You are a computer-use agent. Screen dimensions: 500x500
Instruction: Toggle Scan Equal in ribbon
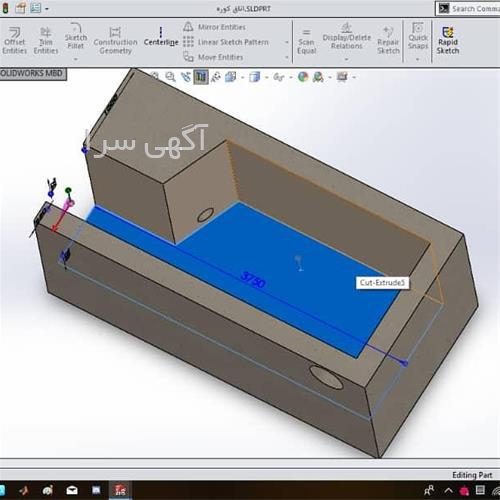[x=306, y=41]
